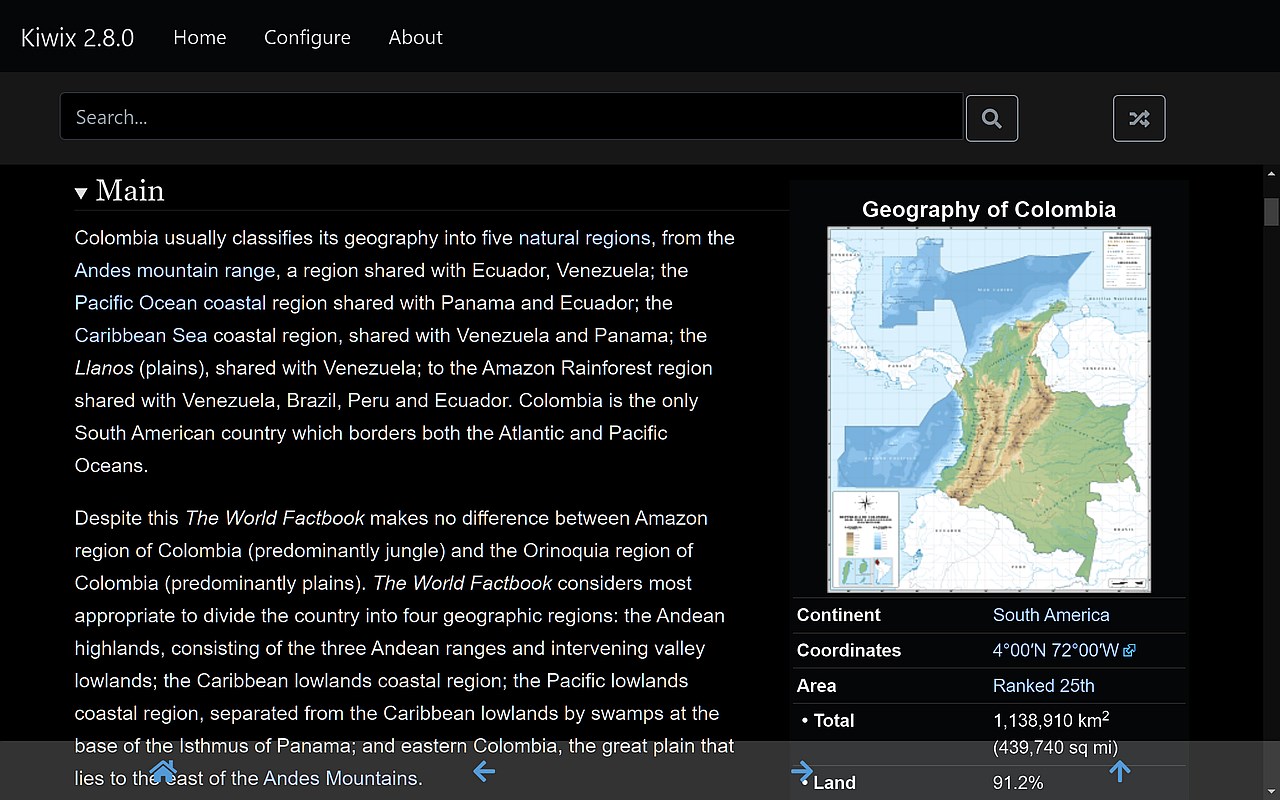Viewport: 1280px width, 800px height.
Task: Open a random article with shuffle icon
Action: click(x=1139, y=118)
